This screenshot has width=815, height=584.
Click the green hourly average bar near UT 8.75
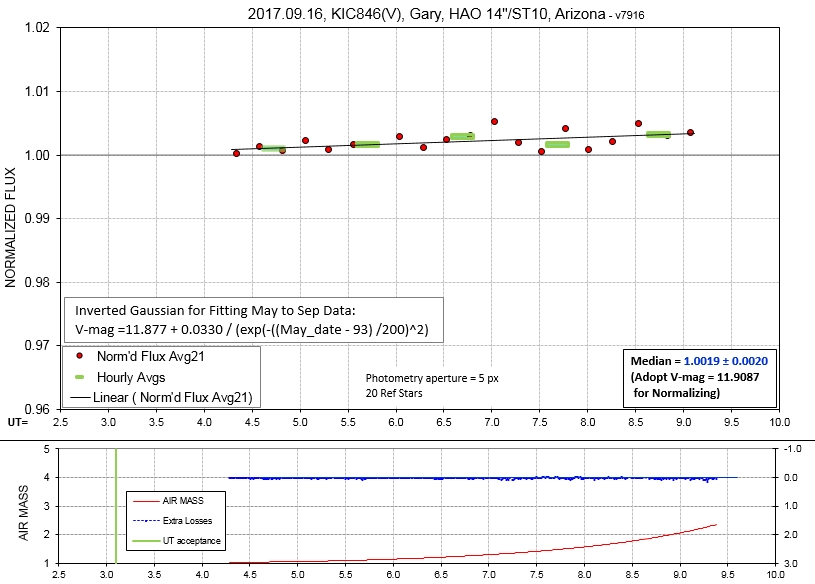point(659,135)
